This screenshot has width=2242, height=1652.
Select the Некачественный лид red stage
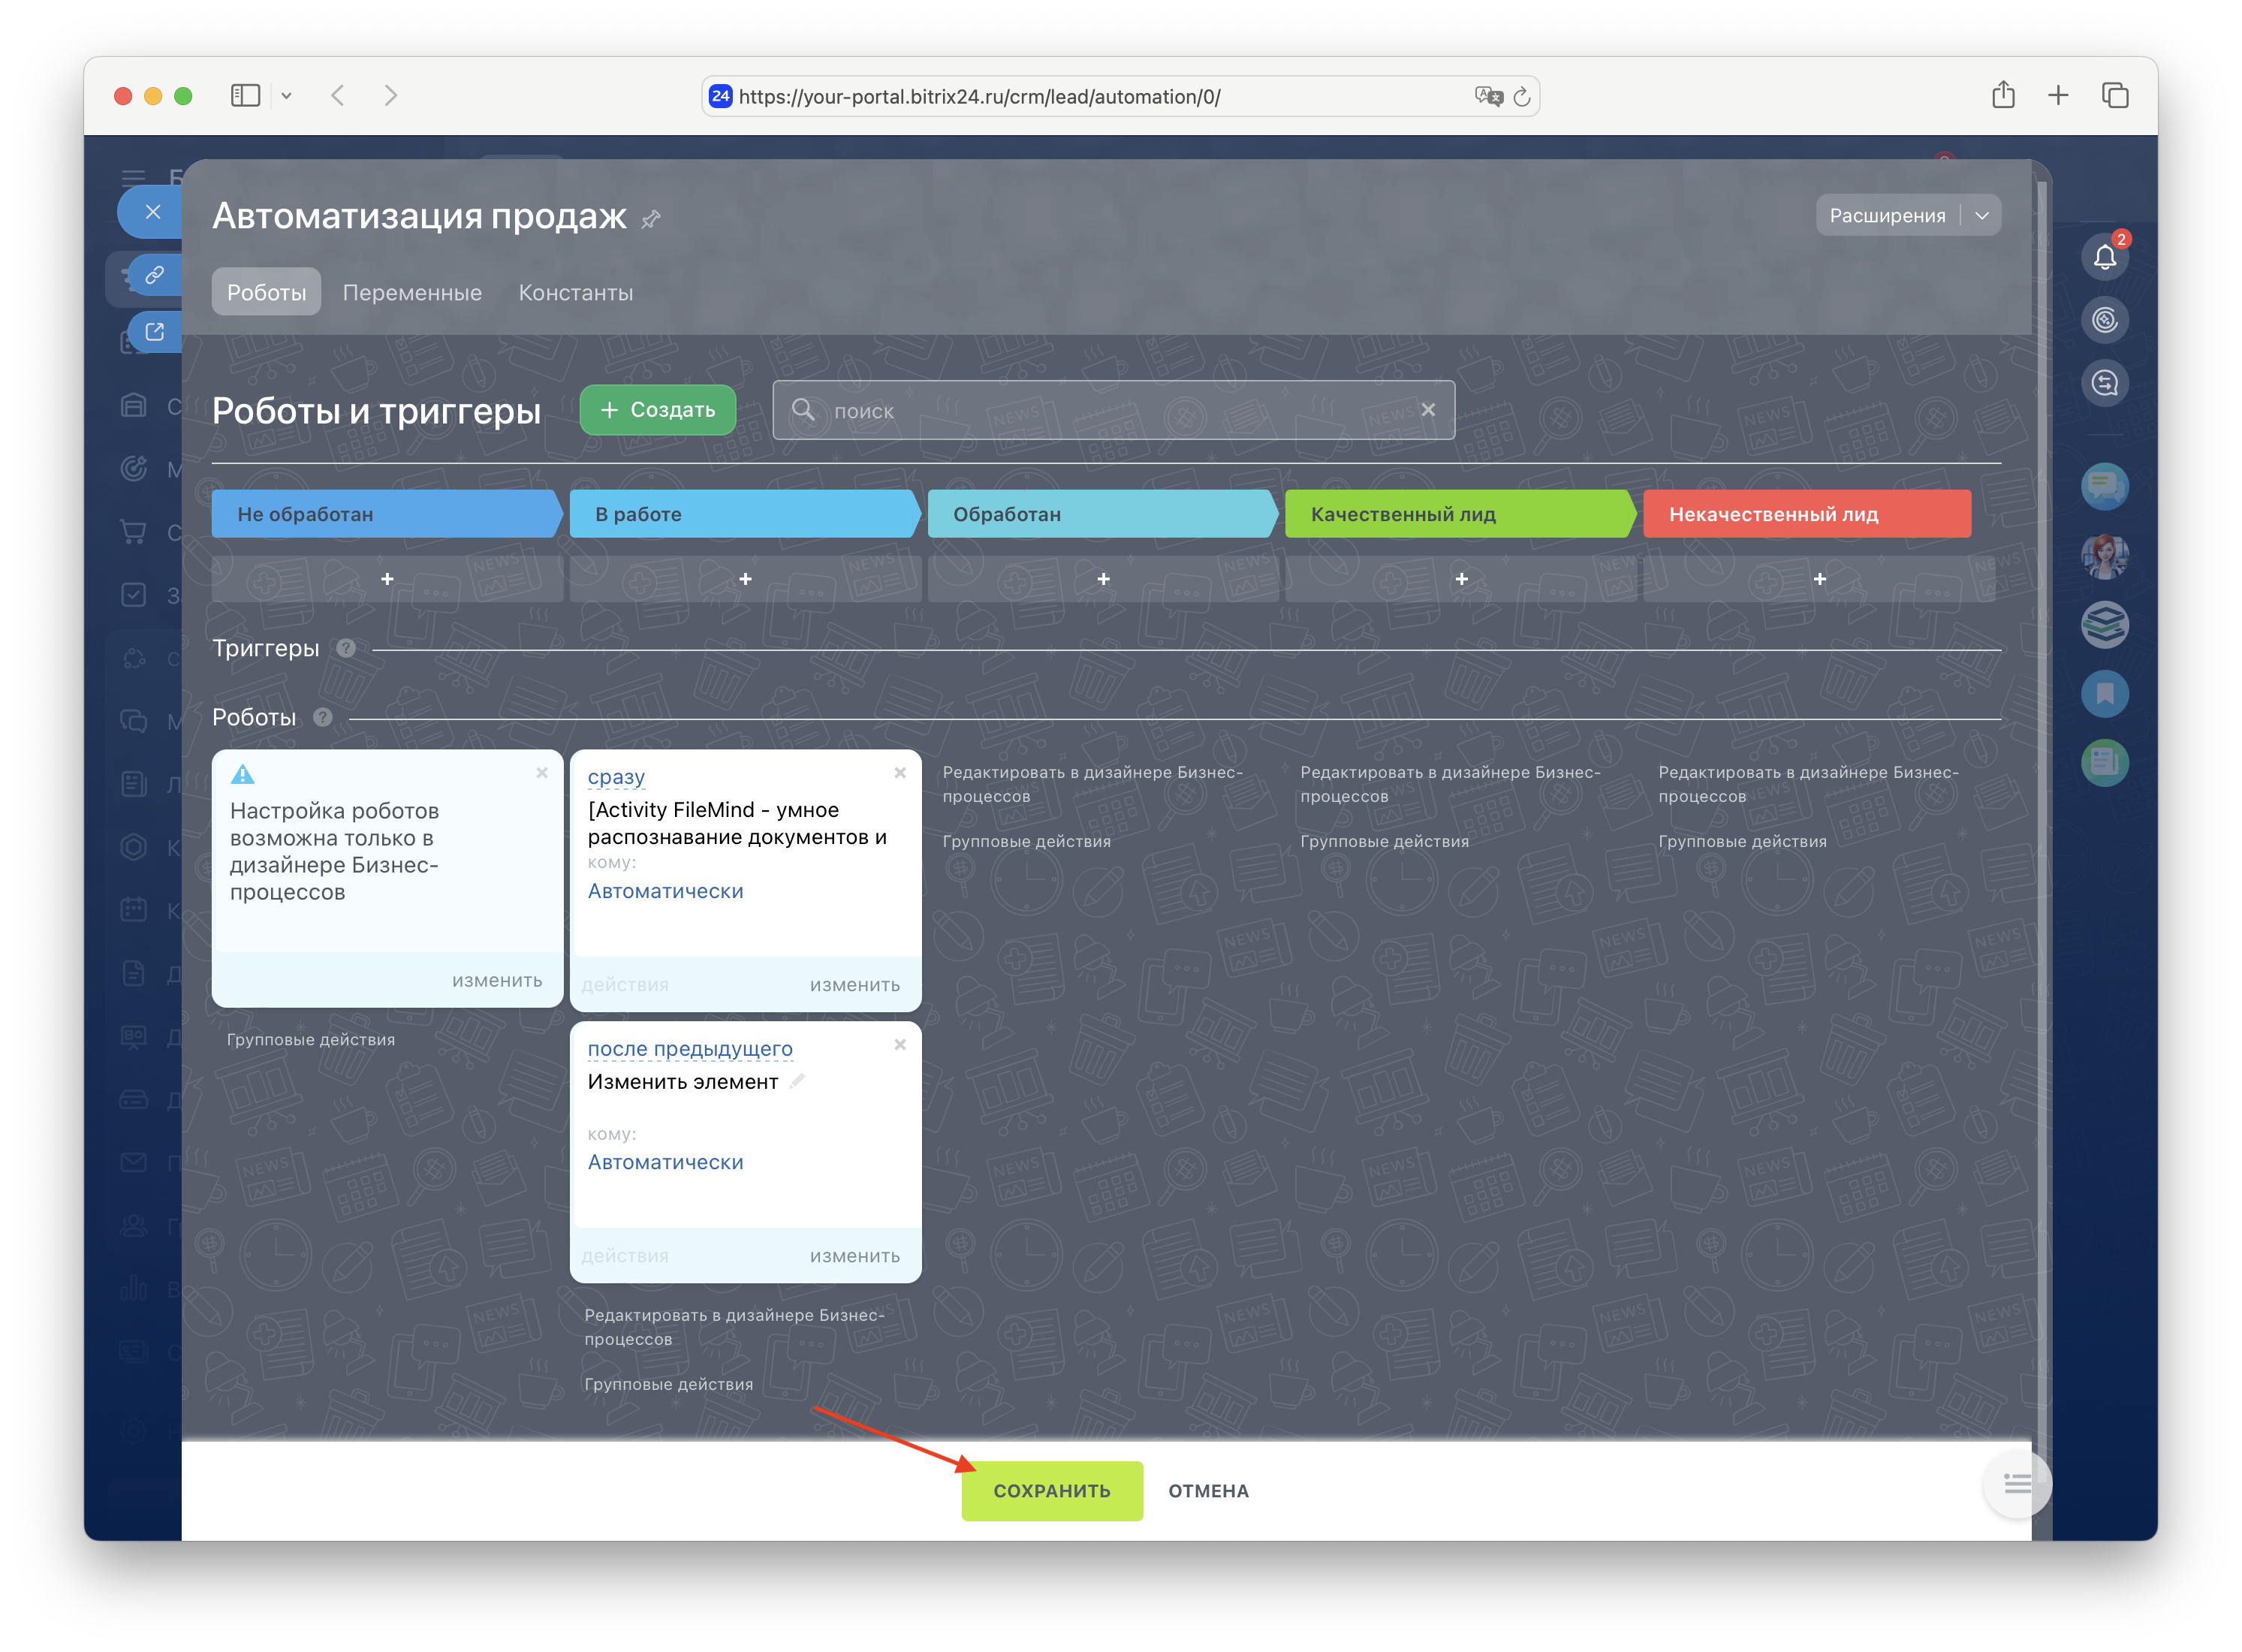tap(1806, 514)
